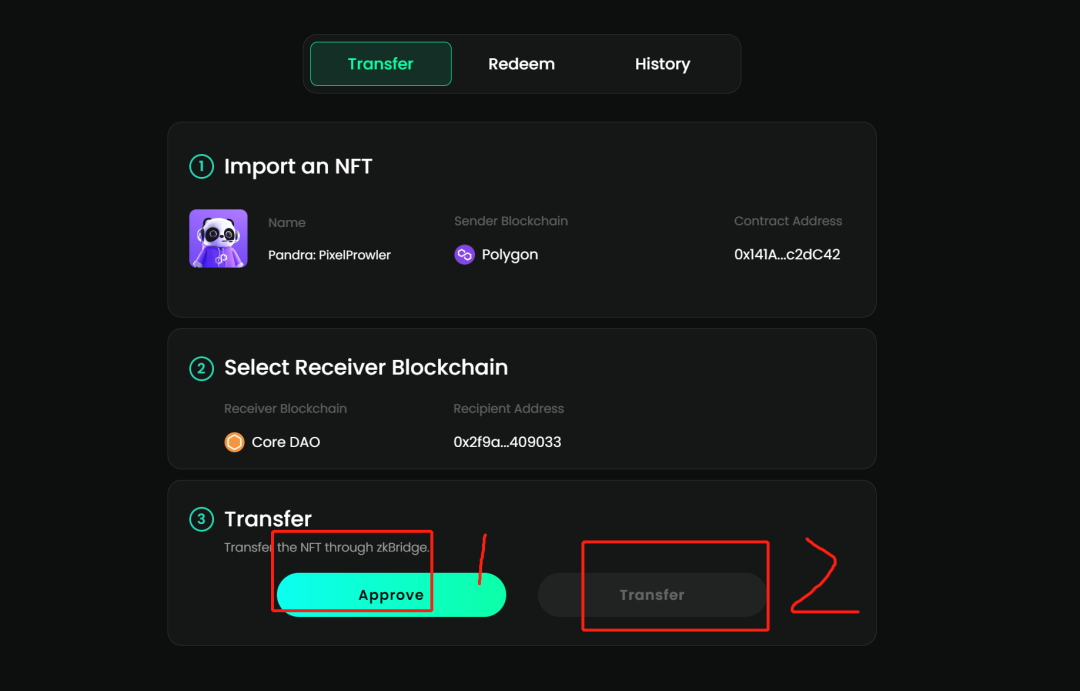
Task: Click the Import an NFT heading
Action: coord(298,166)
